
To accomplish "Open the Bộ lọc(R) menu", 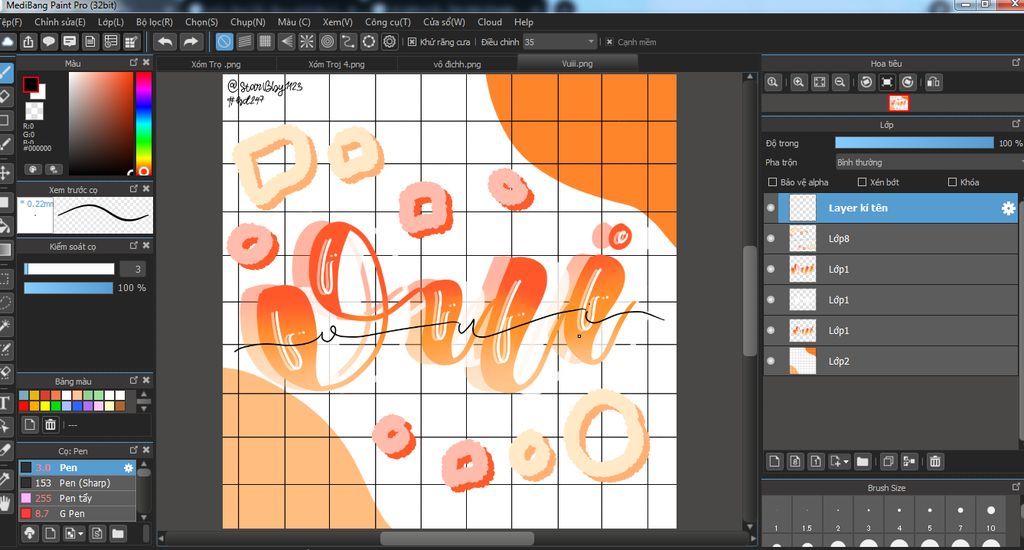I will (155, 22).
